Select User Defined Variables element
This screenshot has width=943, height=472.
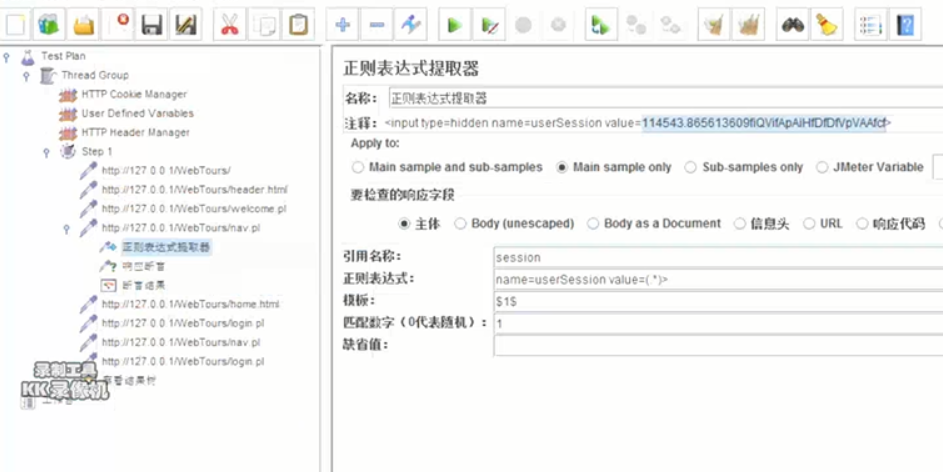tap(138, 114)
